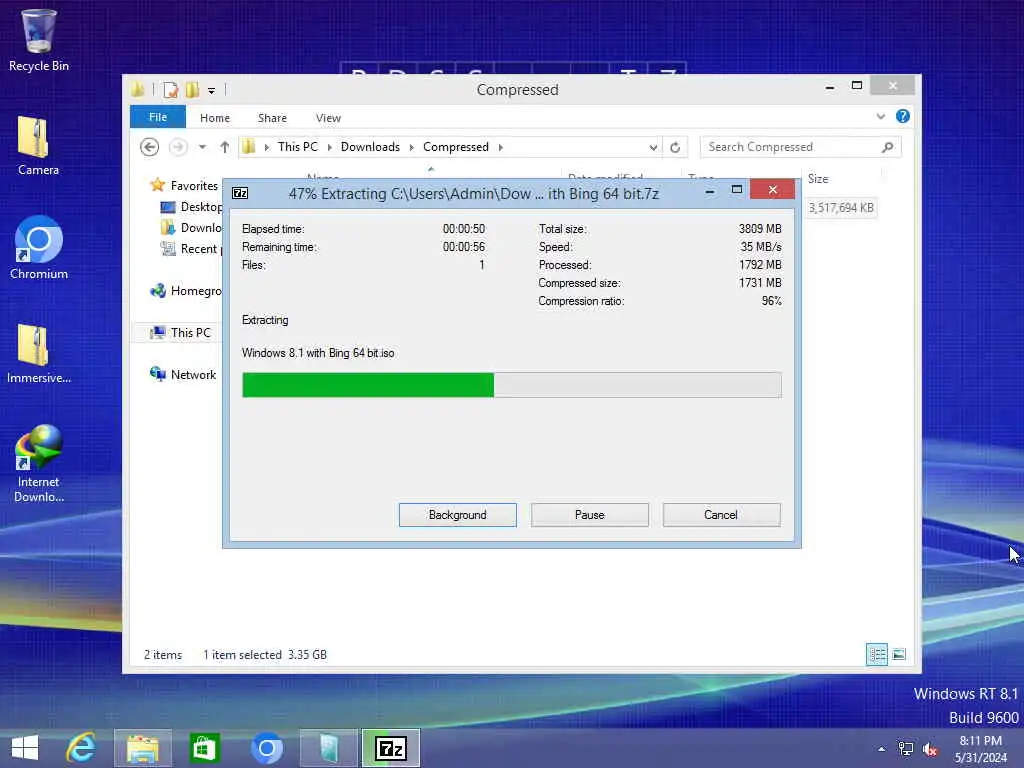Click the Background button in 7-Zip

coord(457,515)
